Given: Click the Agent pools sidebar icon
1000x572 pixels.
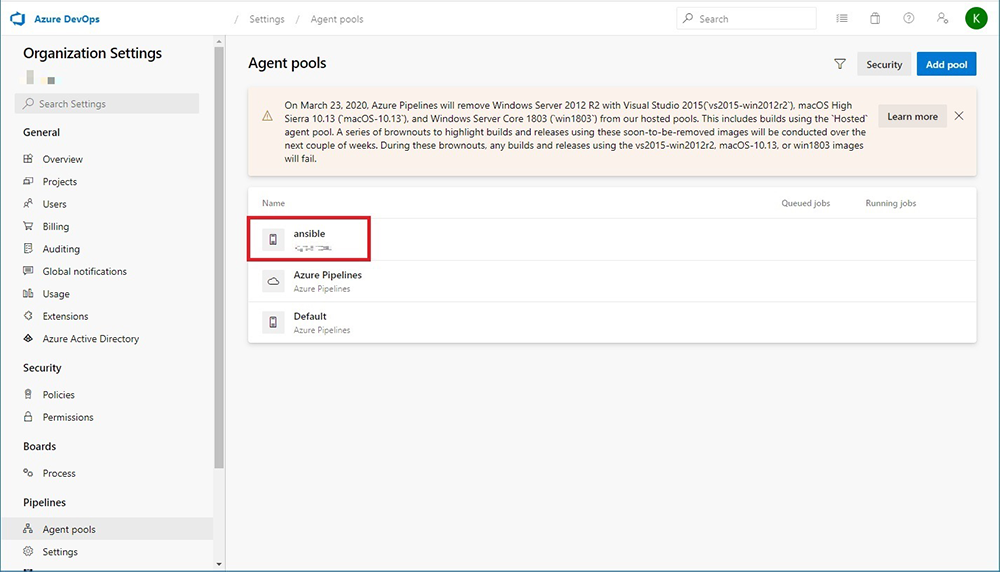Looking at the screenshot, I should click(28, 529).
